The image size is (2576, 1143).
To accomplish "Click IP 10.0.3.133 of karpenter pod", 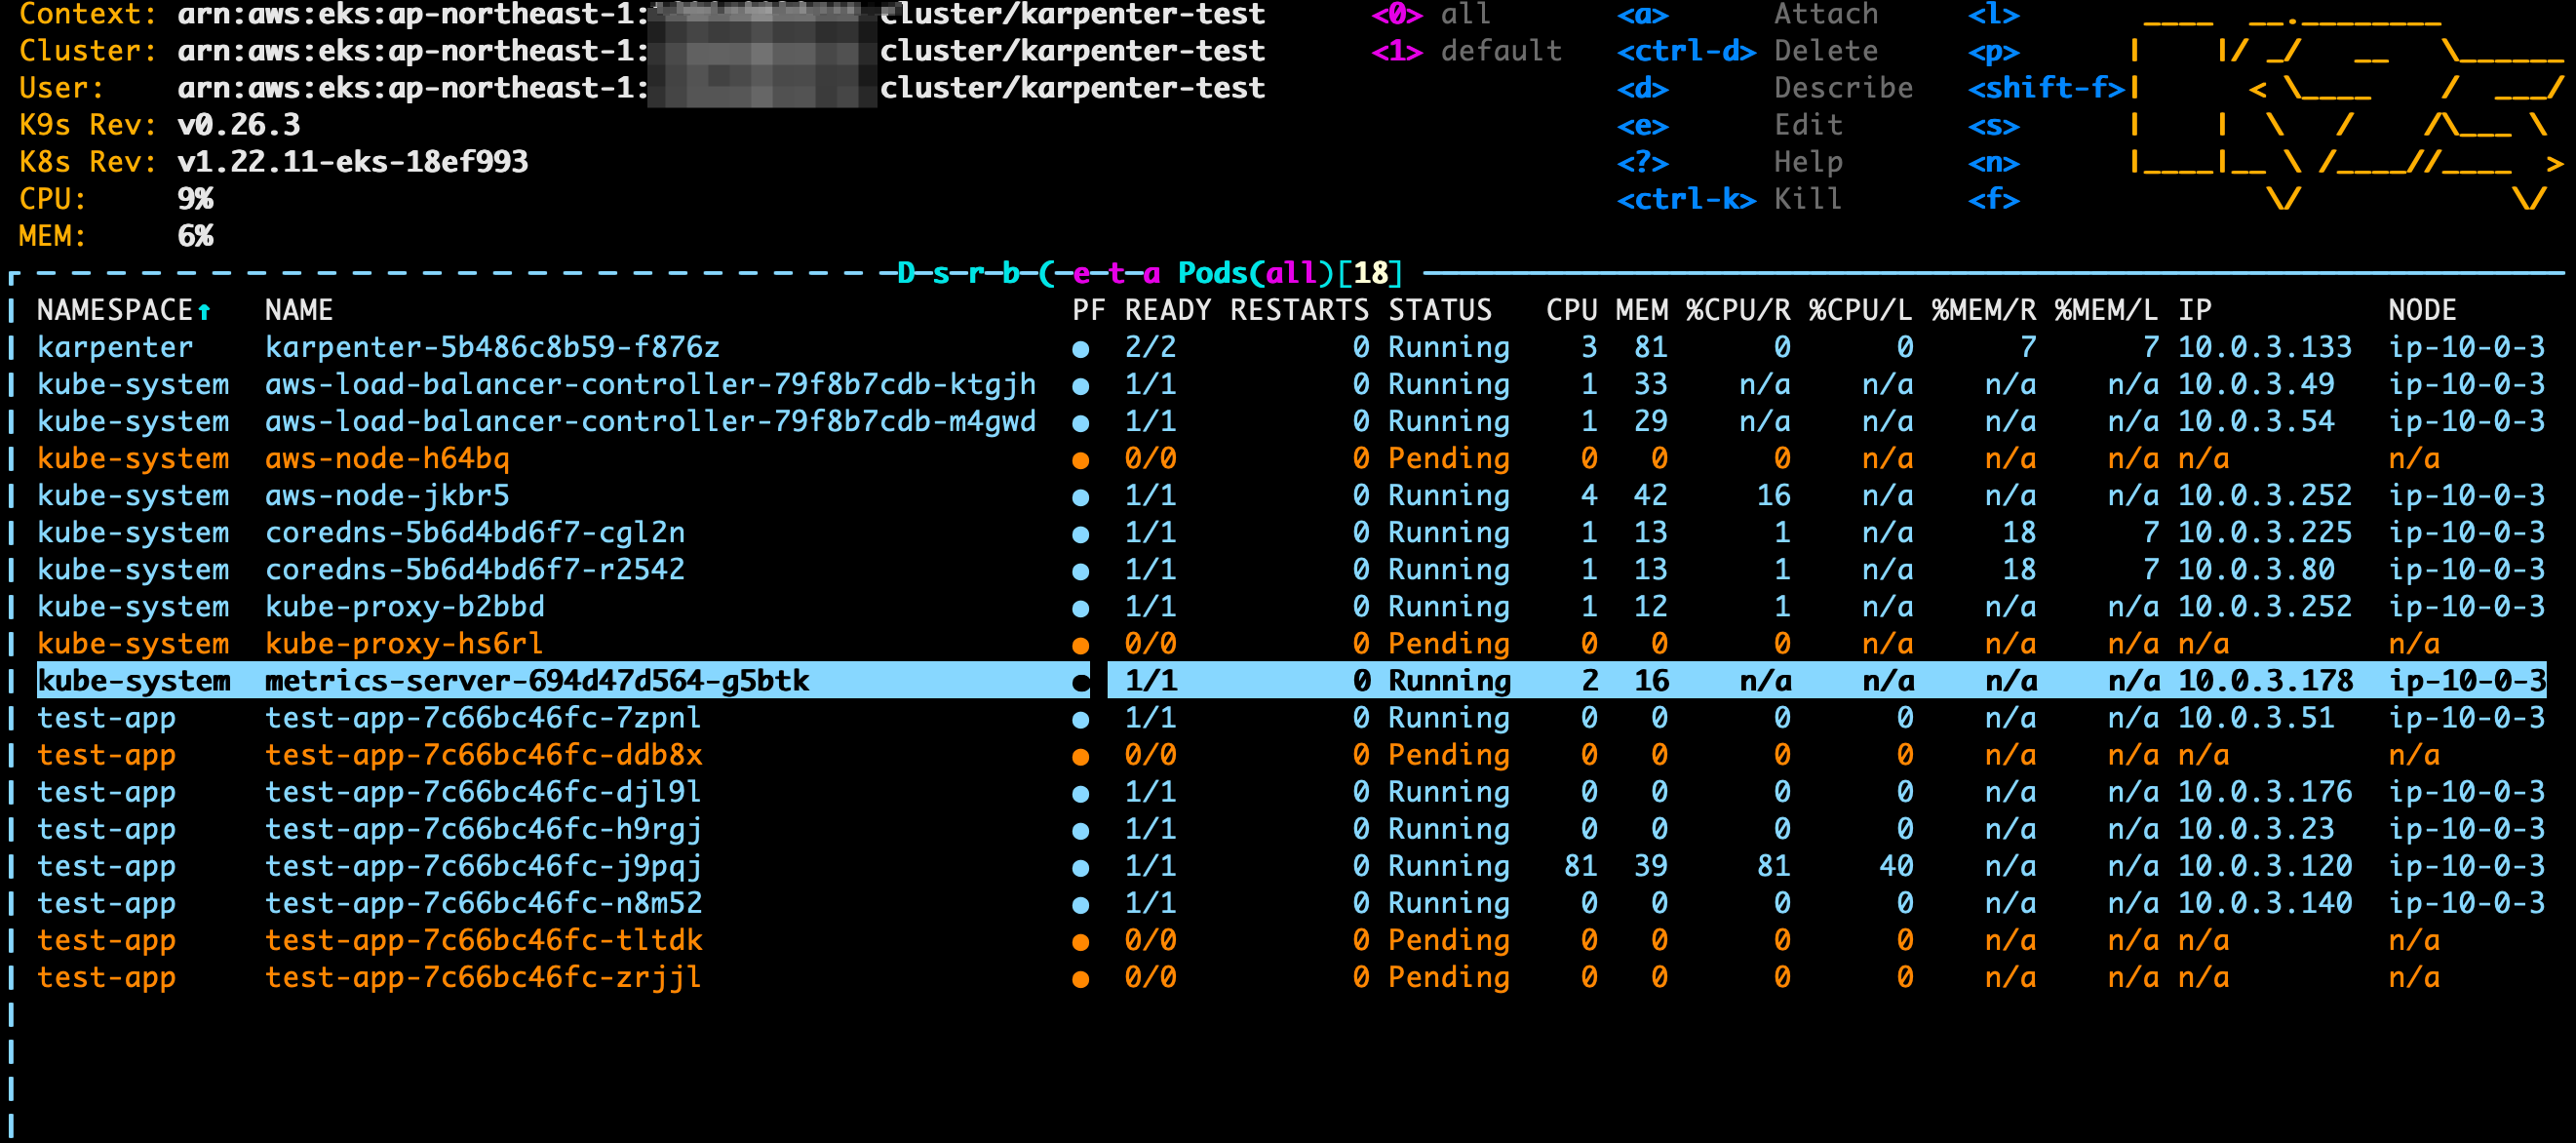I will [2264, 348].
